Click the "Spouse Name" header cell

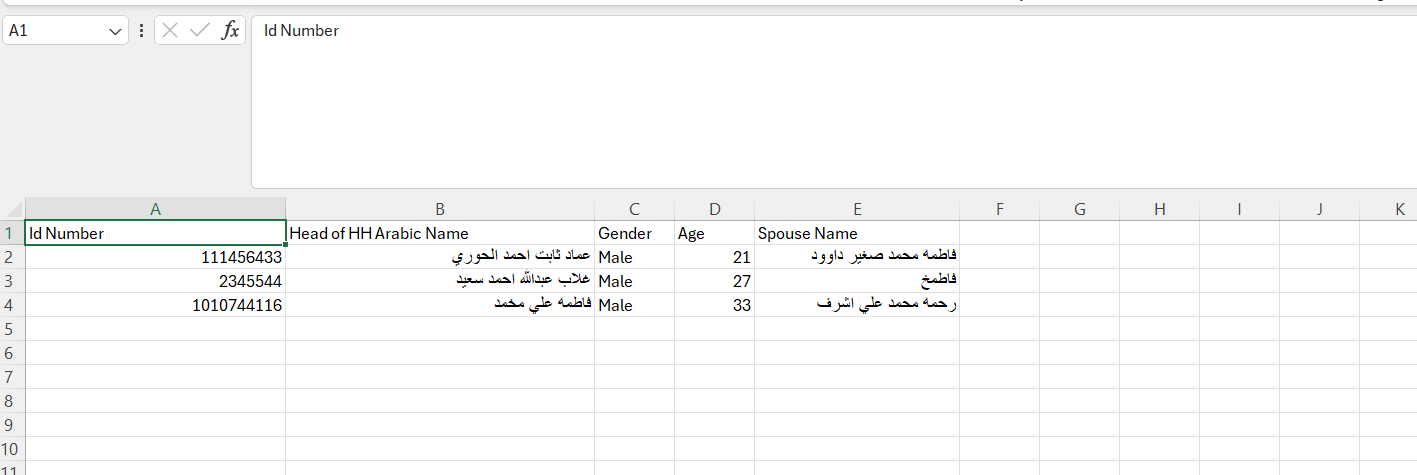(857, 233)
